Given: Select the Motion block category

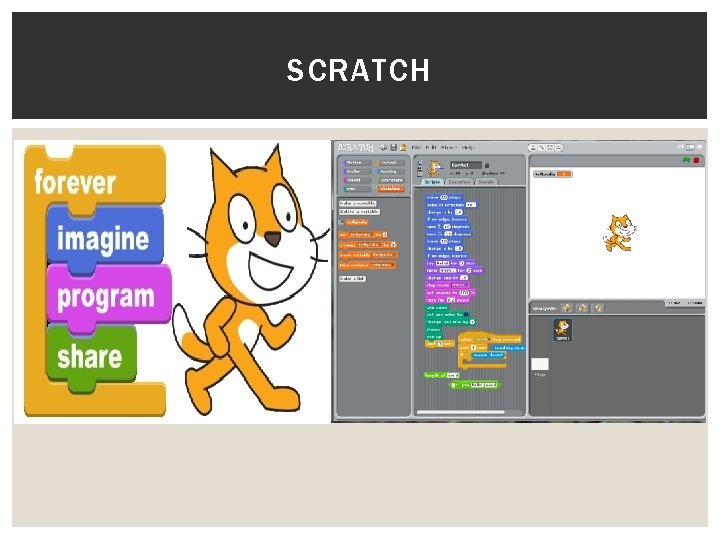Looking at the screenshot, I should pyautogui.click(x=357, y=163).
